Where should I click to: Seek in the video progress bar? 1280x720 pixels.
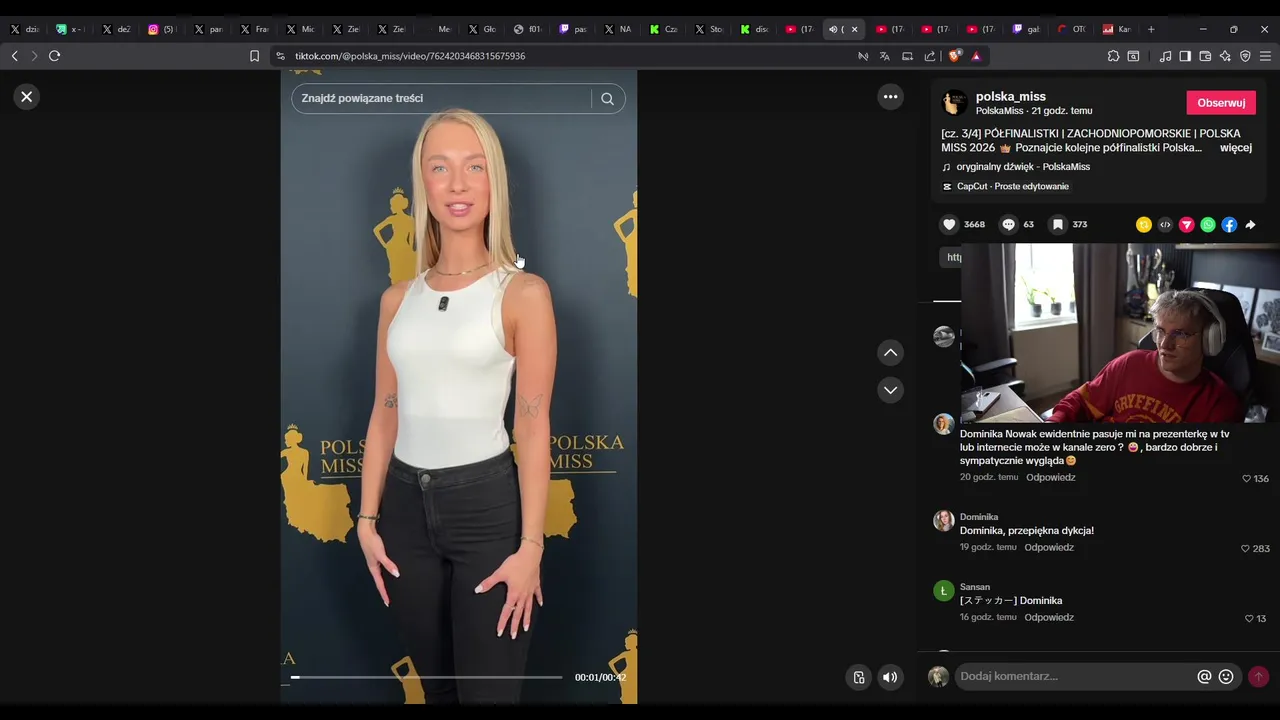[x=427, y=677]
